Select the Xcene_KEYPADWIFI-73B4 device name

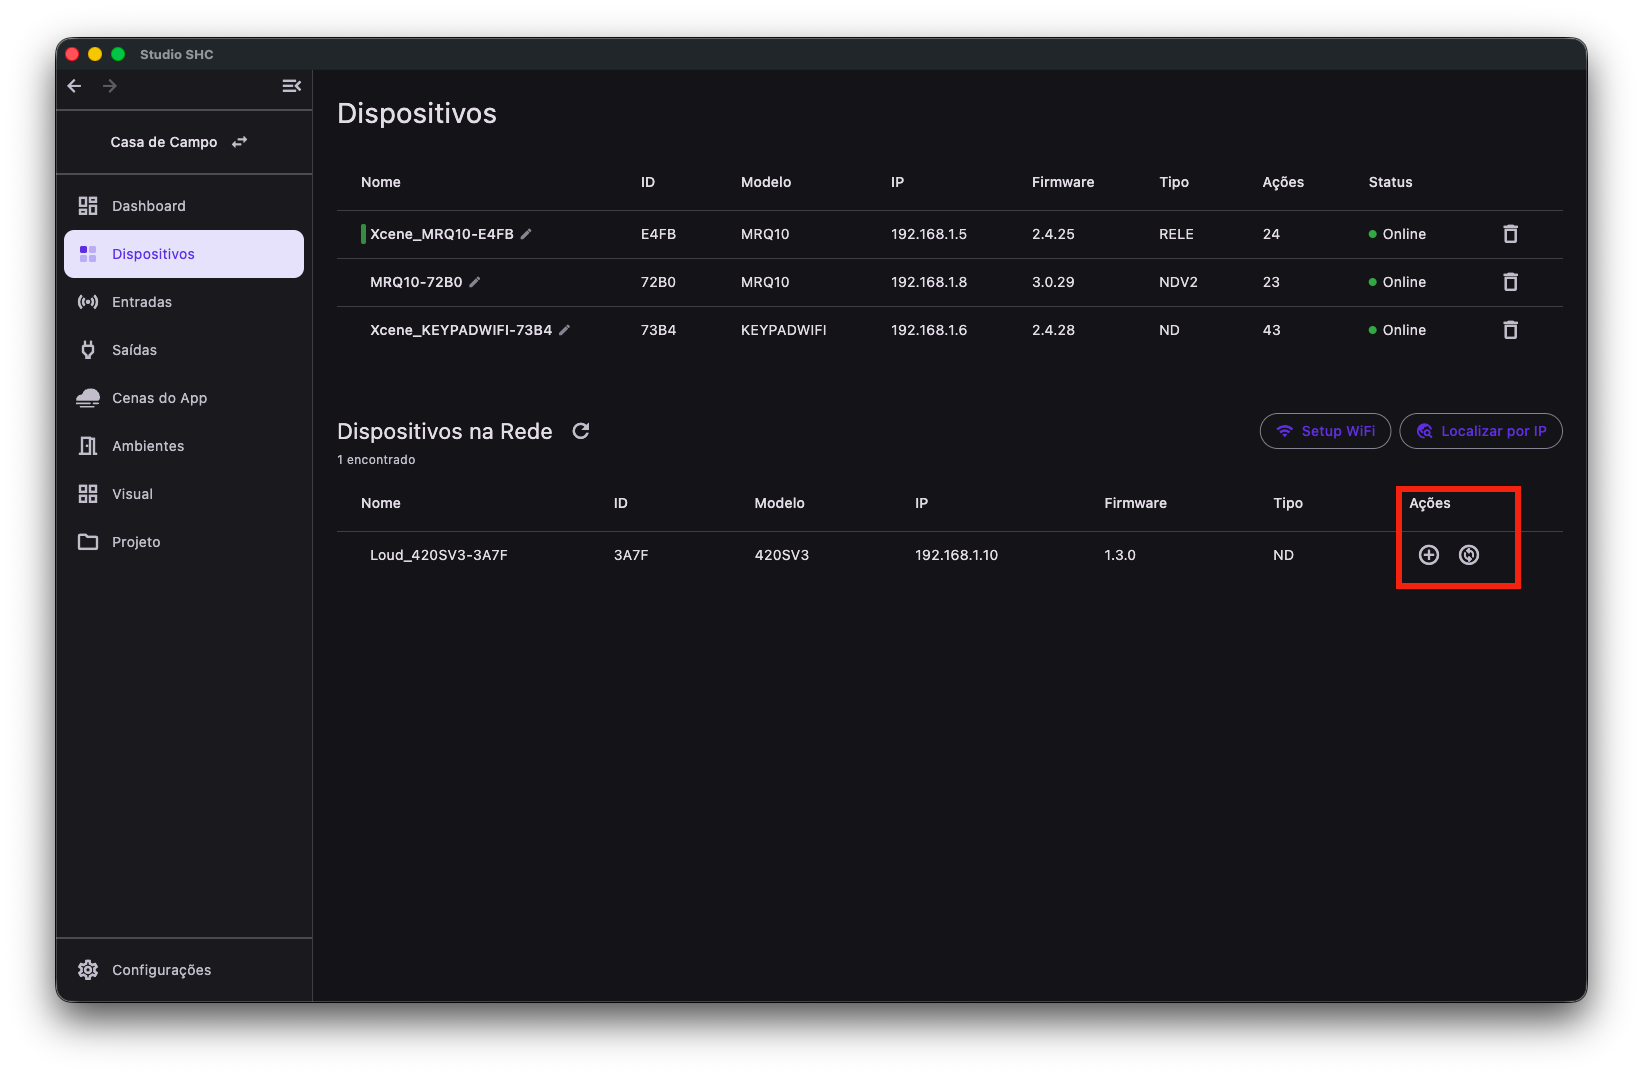click(461, 330)
